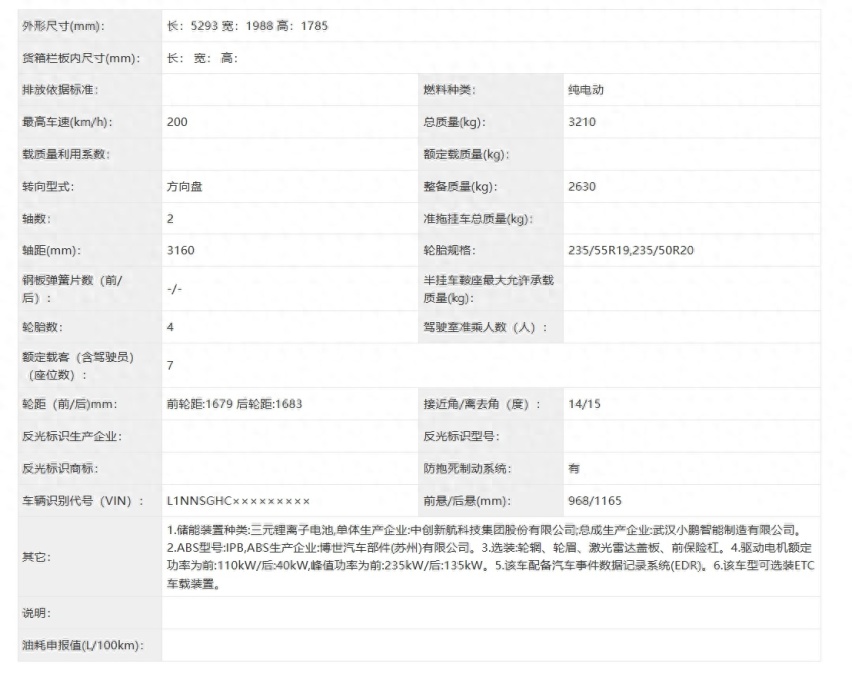
Task: Click the 车辆识别代号 (VIN) label
Action: 83,501
